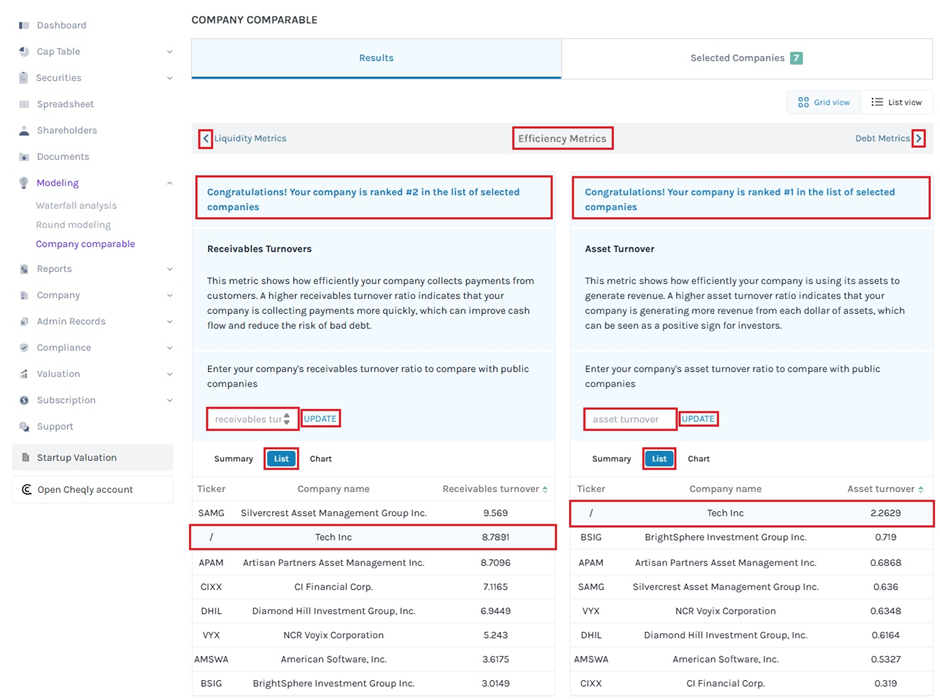Click the Startup Valuation icon
This screenshot has height=700, width=940.
point(25,458)
